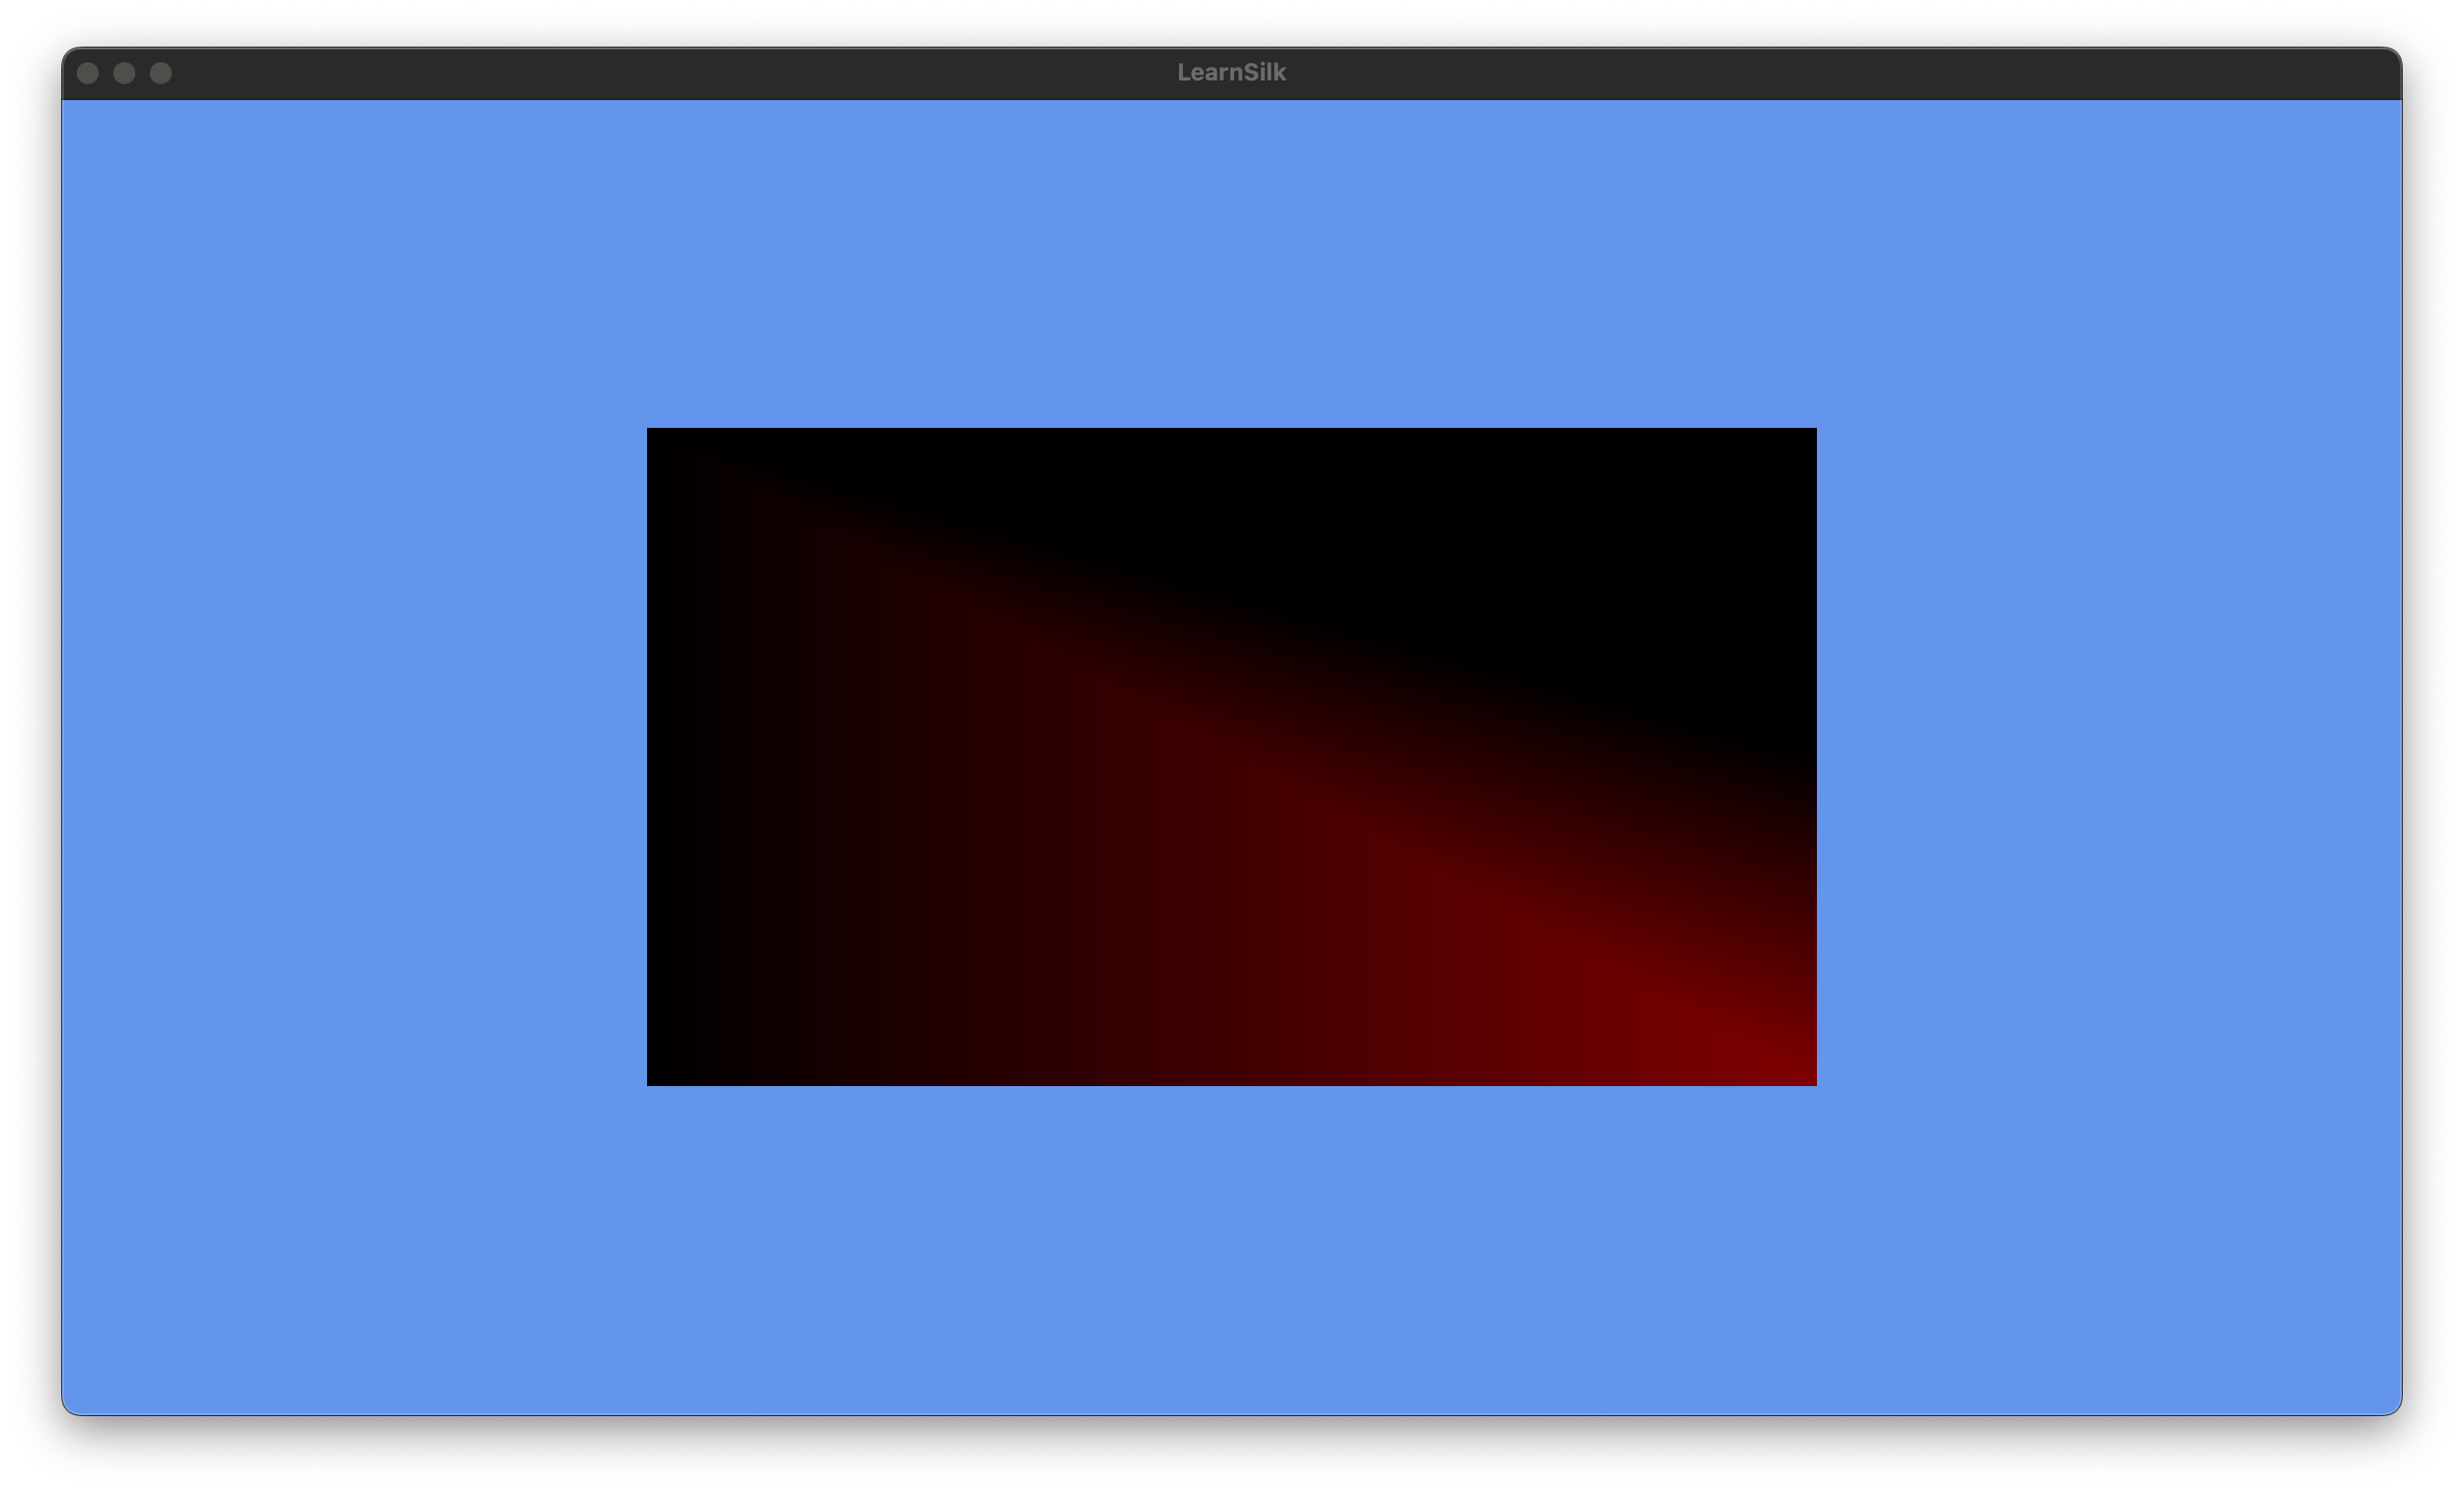Click the center of the rendered gradient quad

[1231, 758]
